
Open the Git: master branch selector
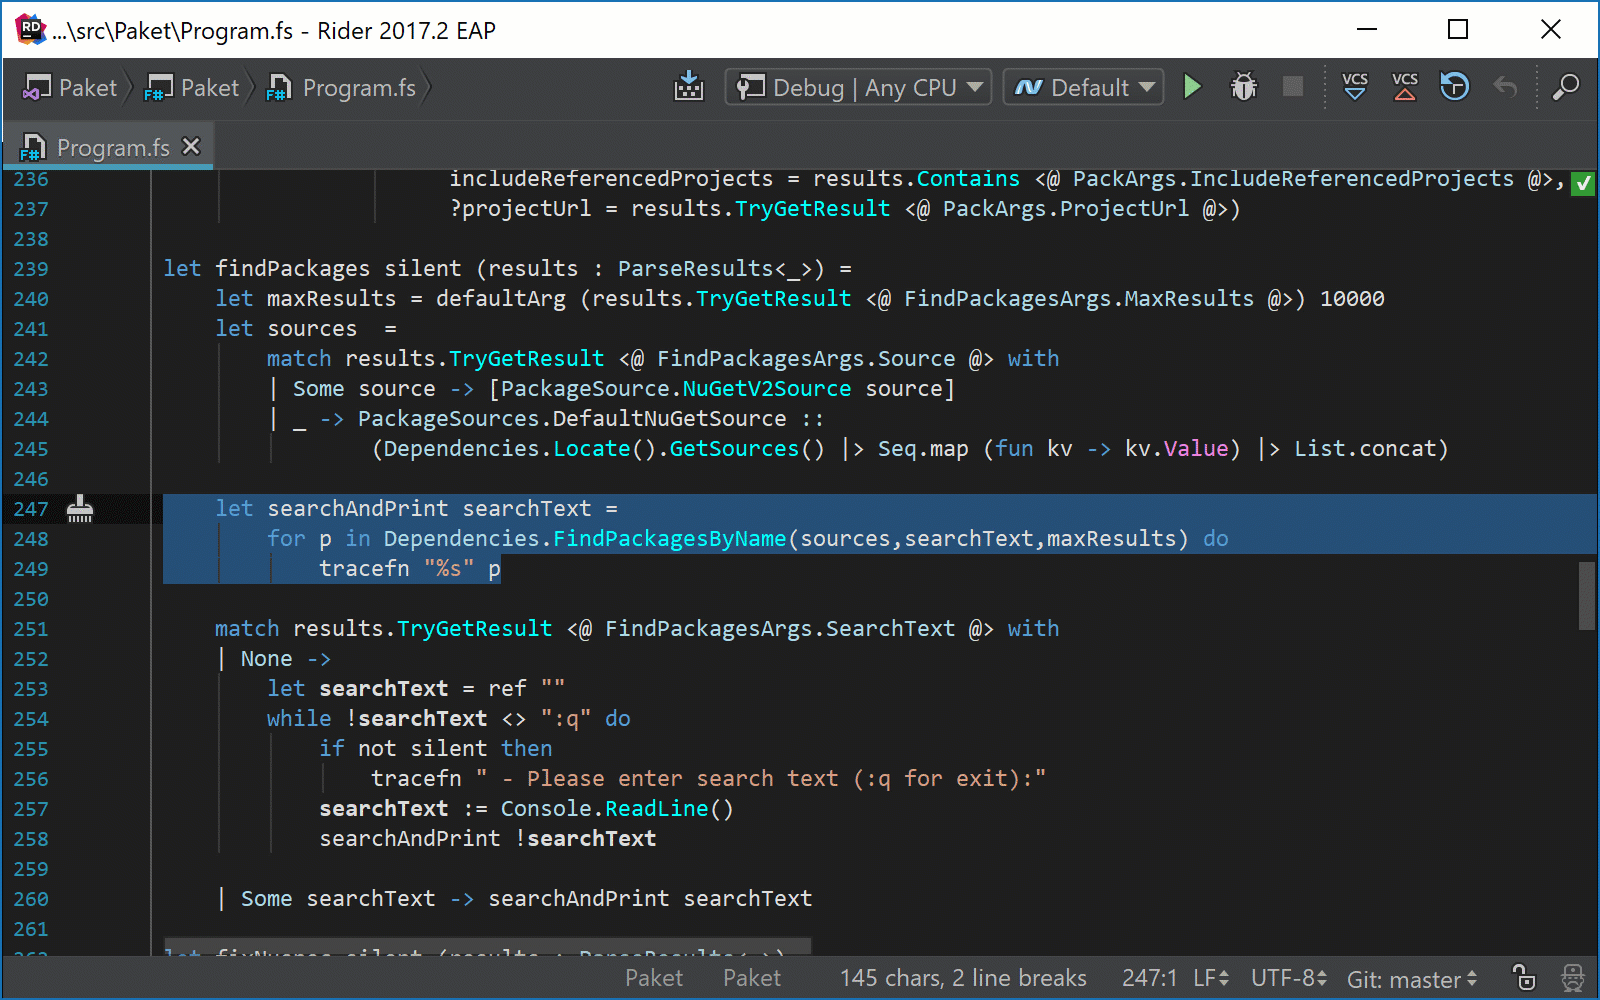coord(1411,979)
